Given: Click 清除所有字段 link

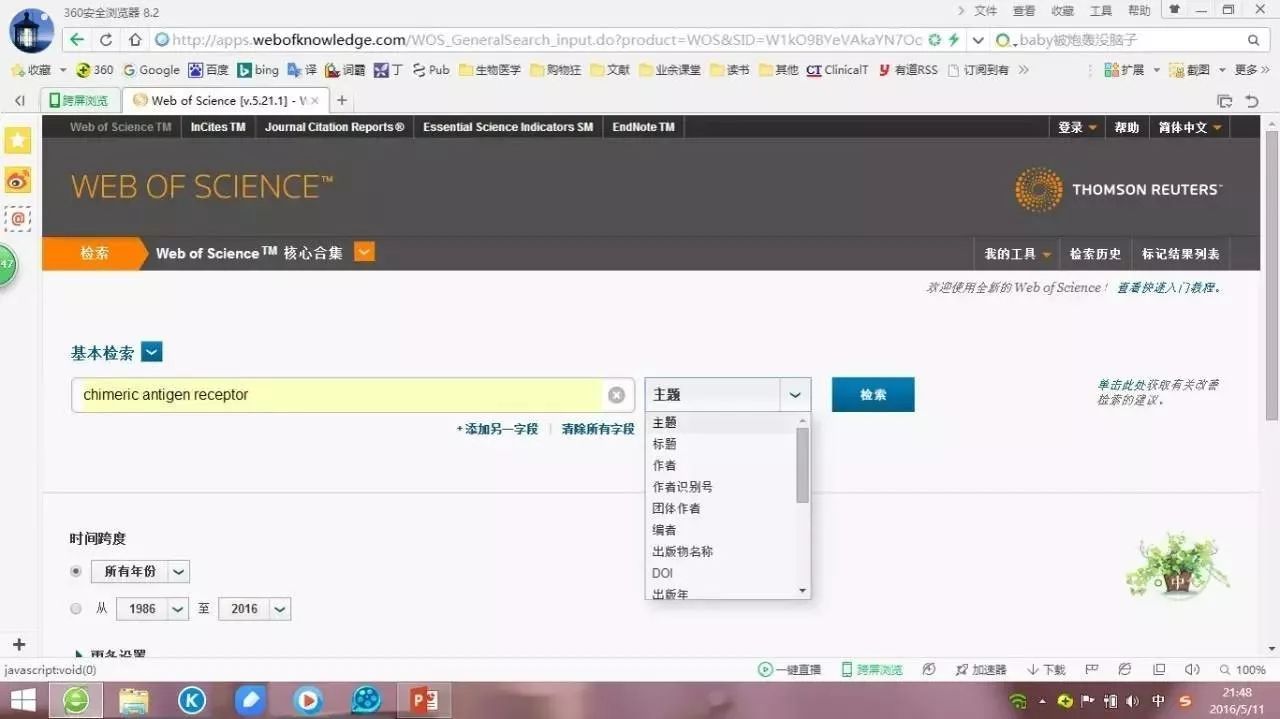Looking at the screenshot, I should [x=598, y=429].
